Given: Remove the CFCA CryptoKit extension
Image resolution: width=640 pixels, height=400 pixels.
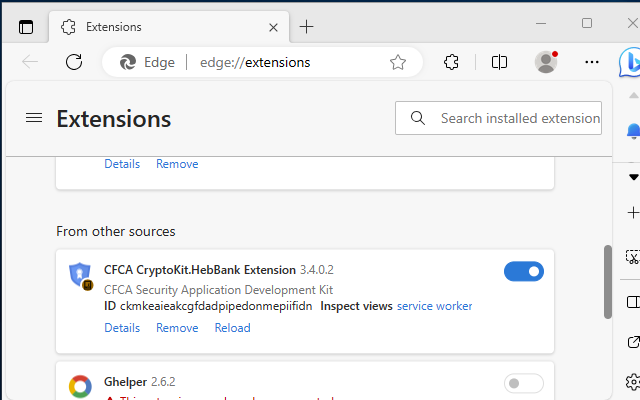Looking at the screenshot, I should 177,328.
